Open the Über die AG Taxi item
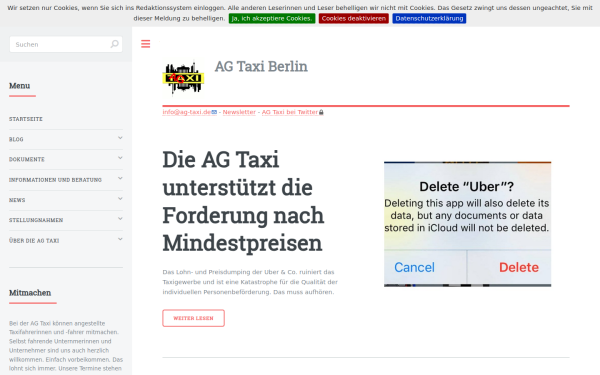 click(x=34, y=240)
